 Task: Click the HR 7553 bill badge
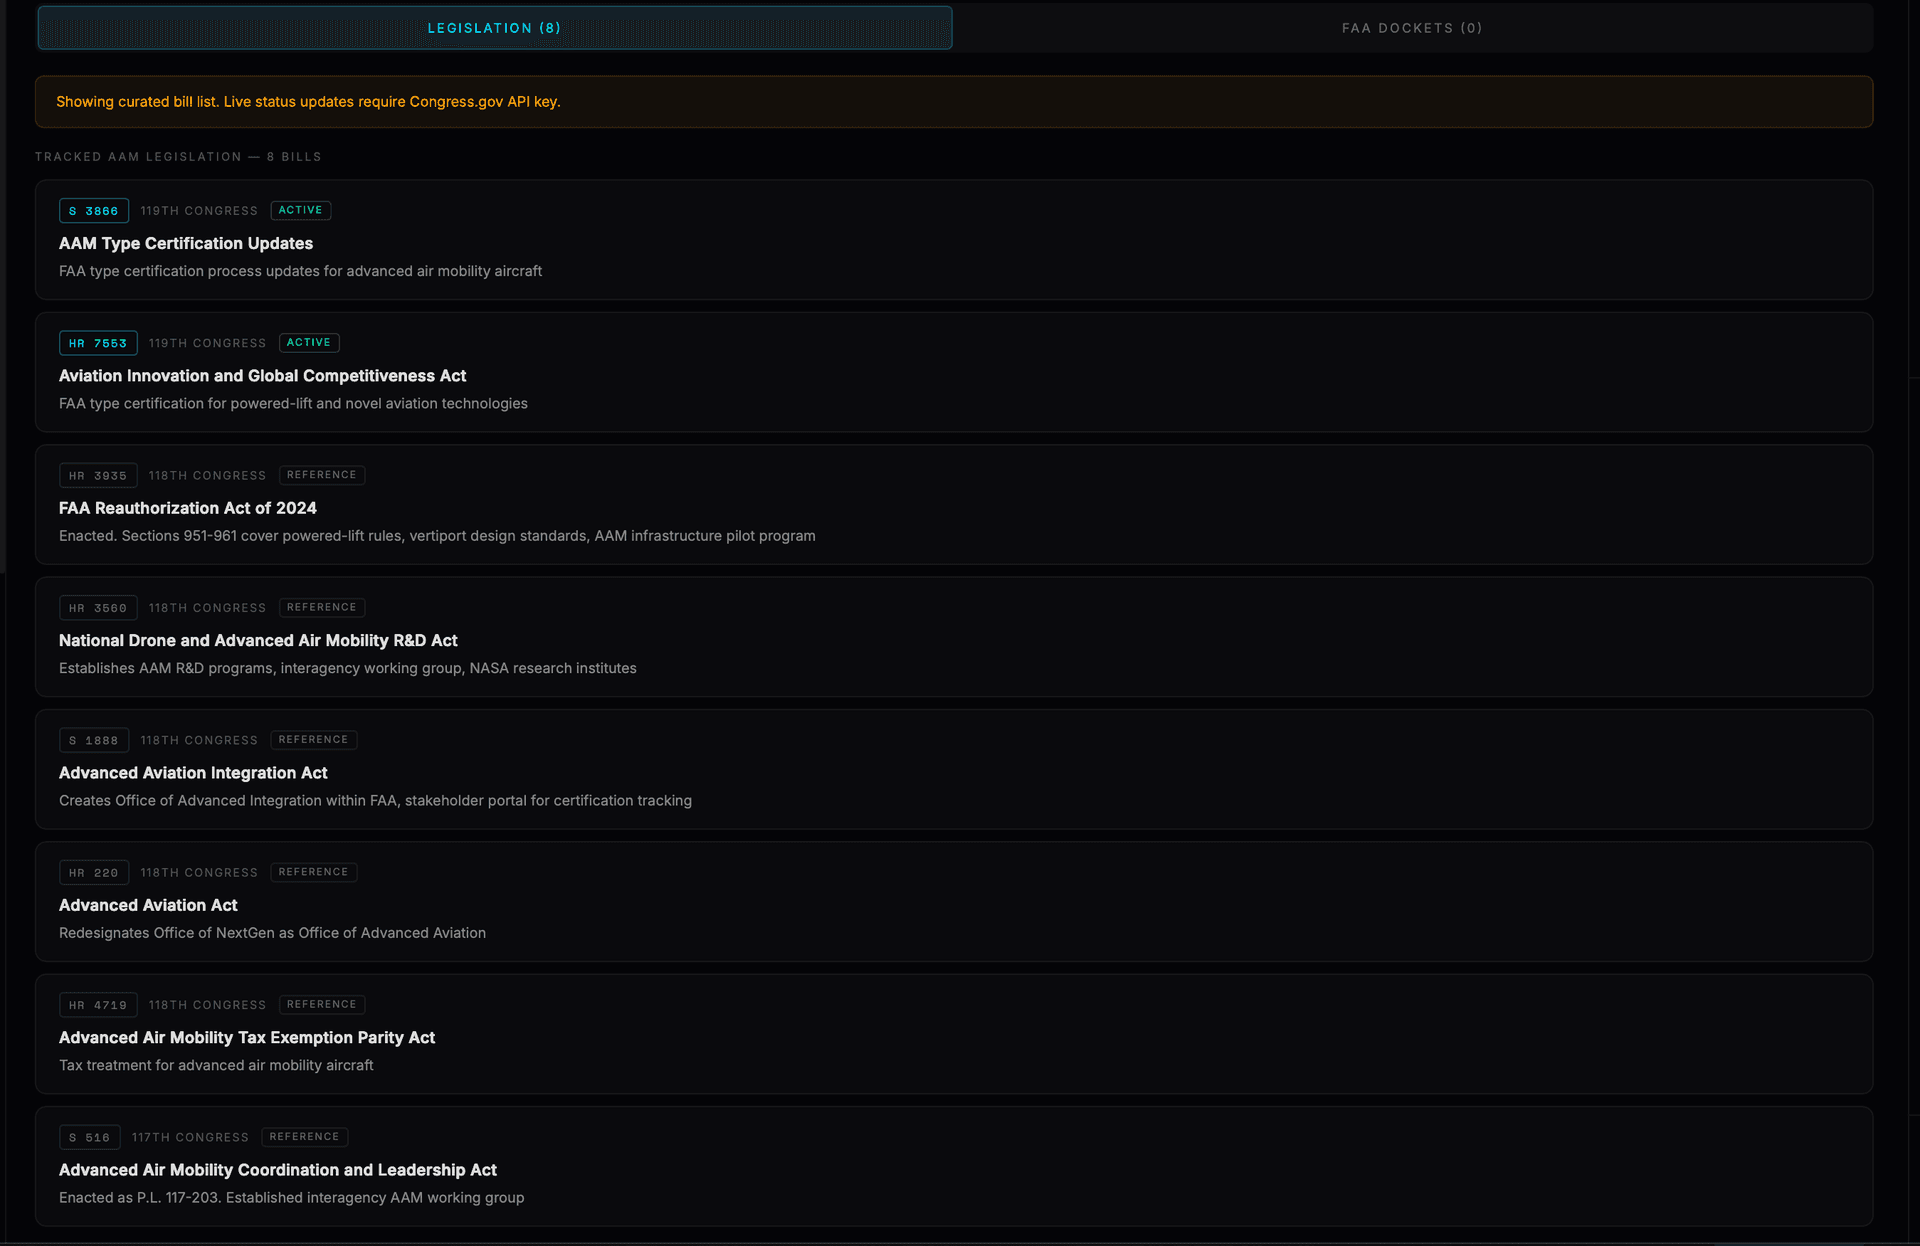pyautogui.click(x=98, y=343)
